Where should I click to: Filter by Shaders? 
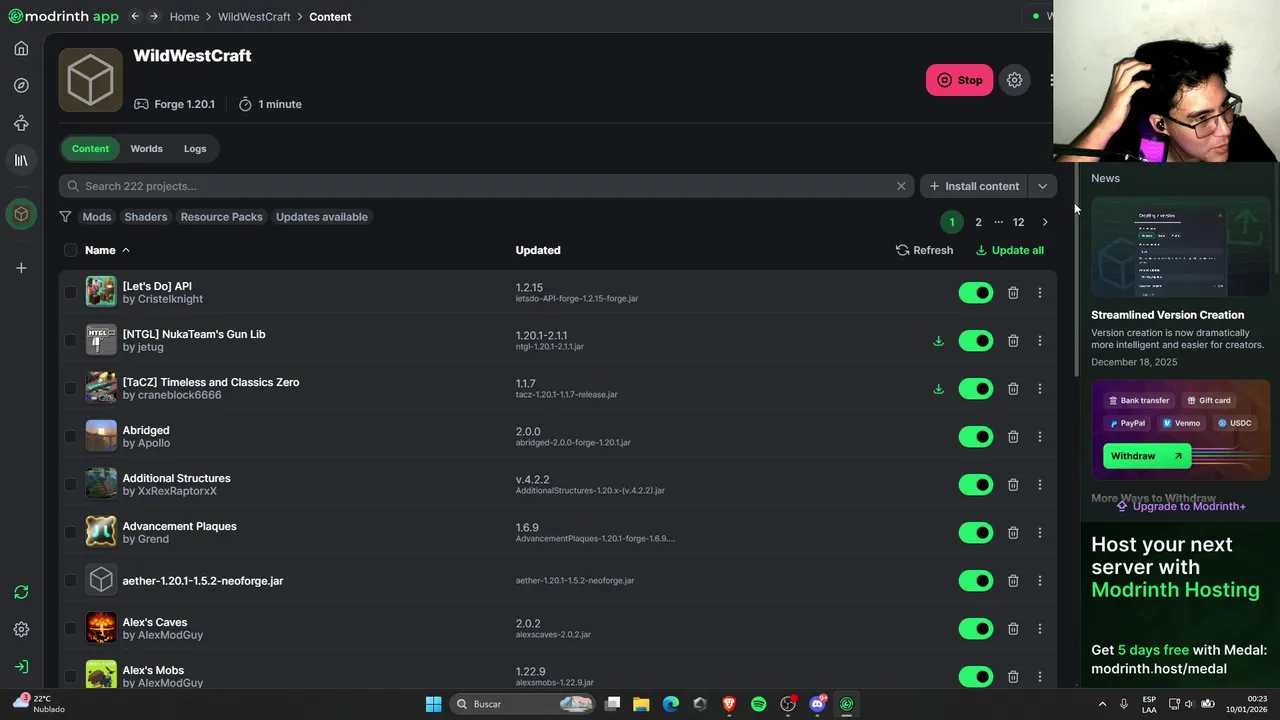146,217
